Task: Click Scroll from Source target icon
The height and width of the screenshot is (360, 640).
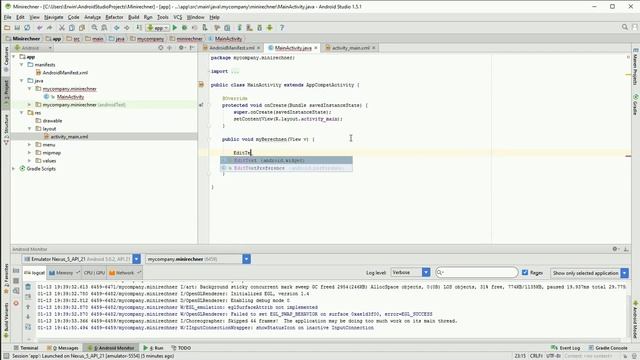Action: [160, 48]
